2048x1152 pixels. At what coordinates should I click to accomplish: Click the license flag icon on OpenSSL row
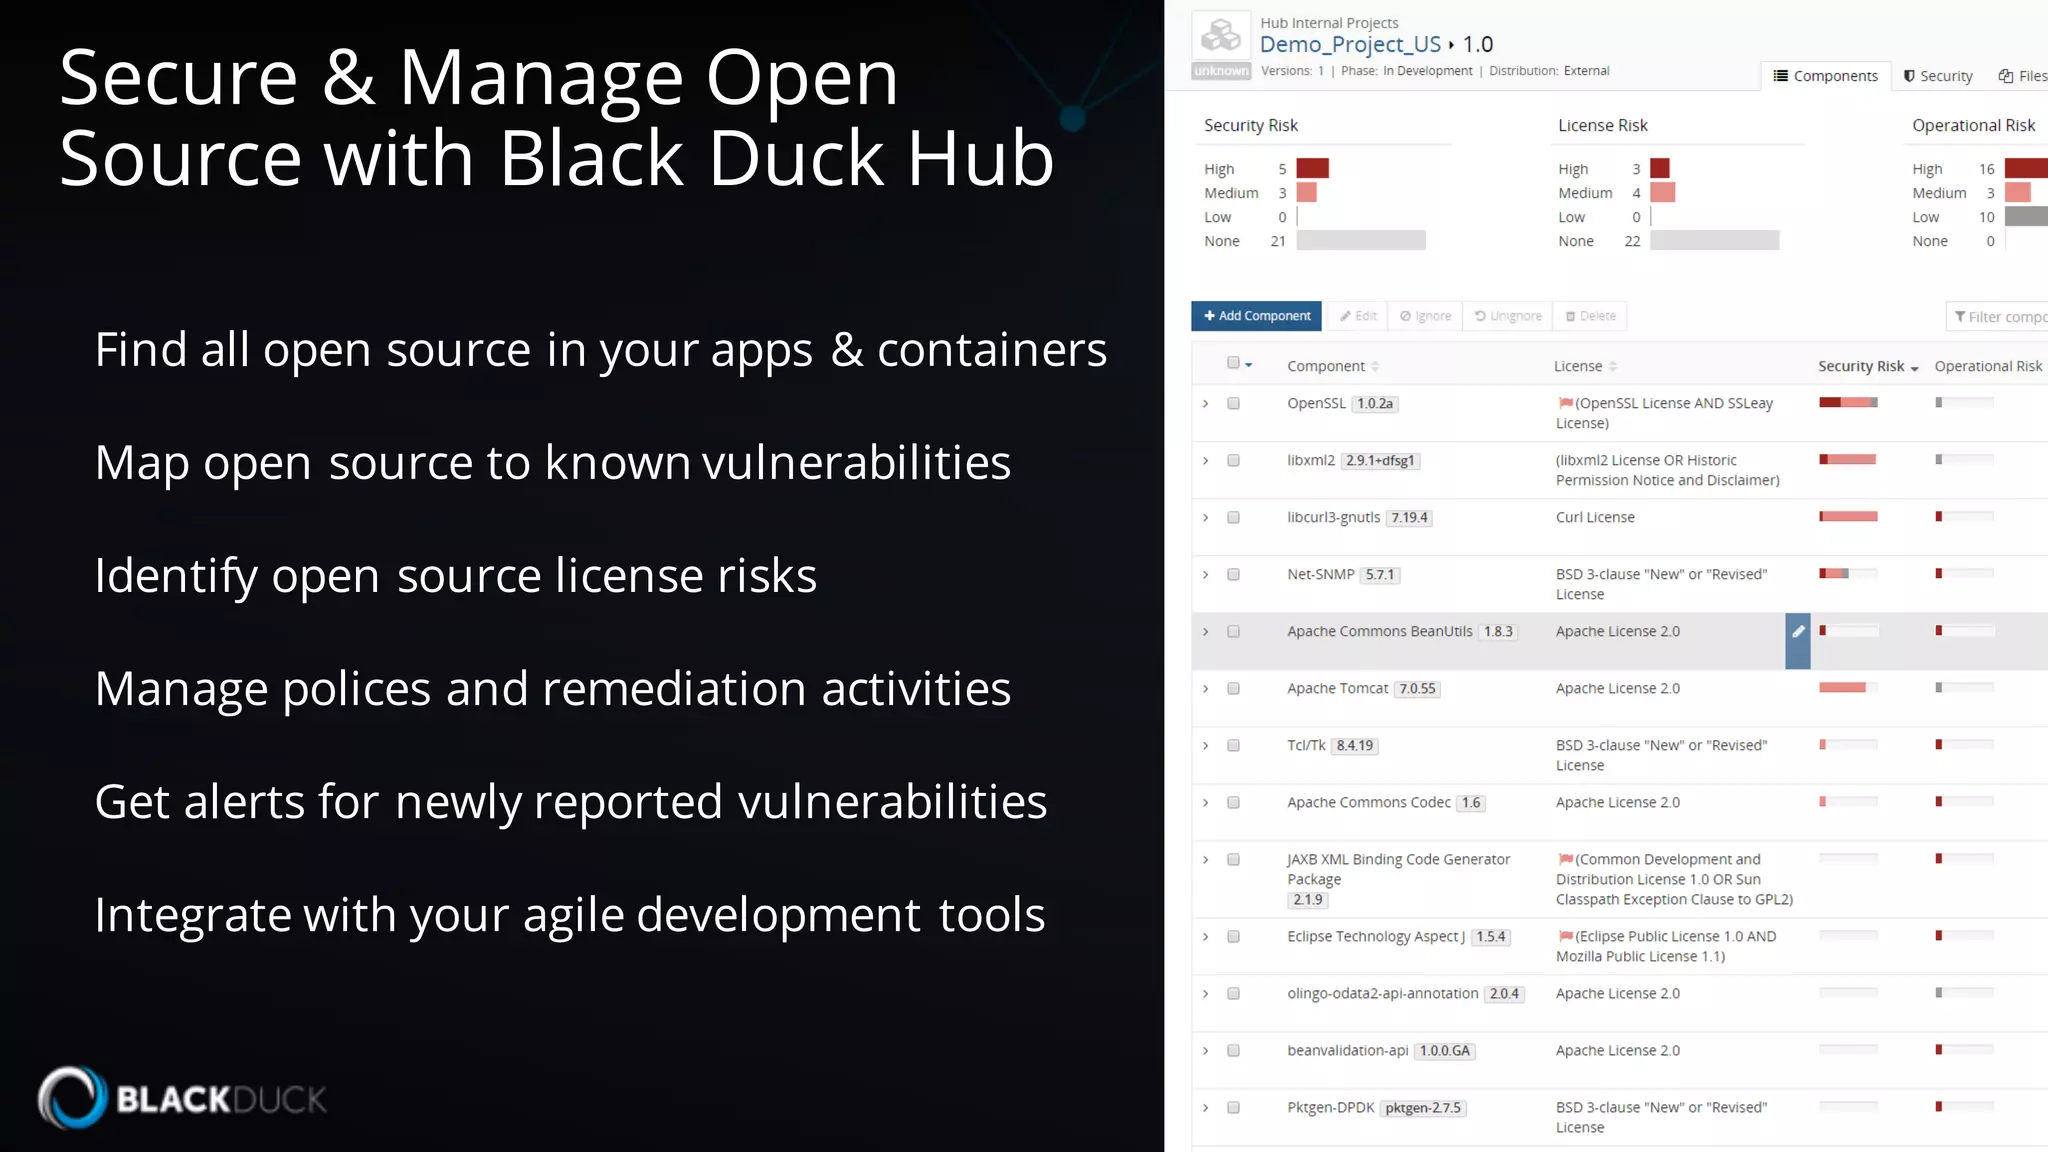(1565, 403)
